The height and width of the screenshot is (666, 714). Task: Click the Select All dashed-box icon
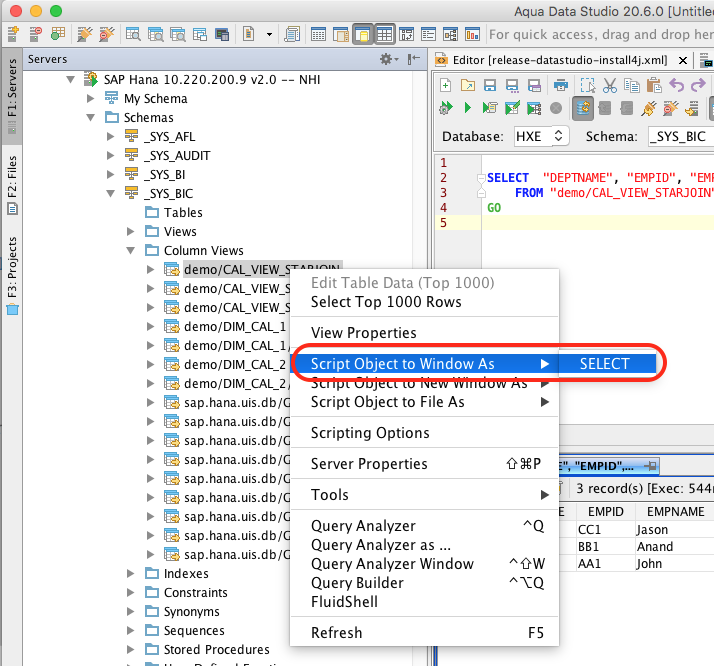[587, 85]
